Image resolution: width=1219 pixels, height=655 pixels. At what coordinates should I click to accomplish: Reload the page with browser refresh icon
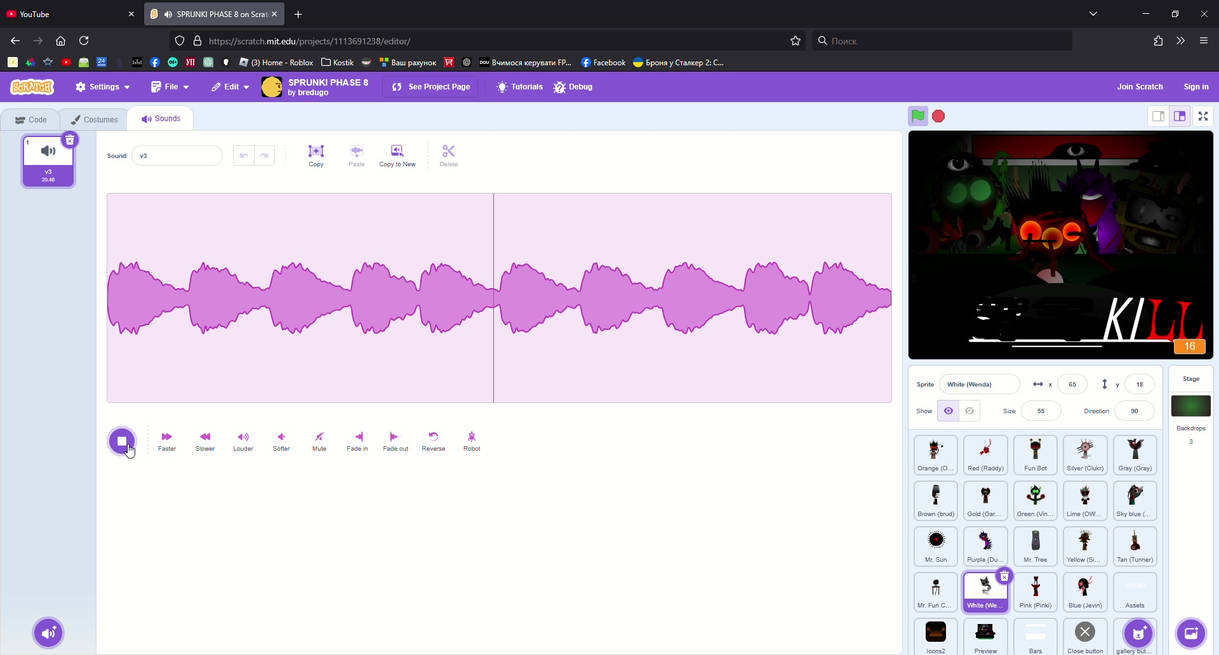point(84,41)
